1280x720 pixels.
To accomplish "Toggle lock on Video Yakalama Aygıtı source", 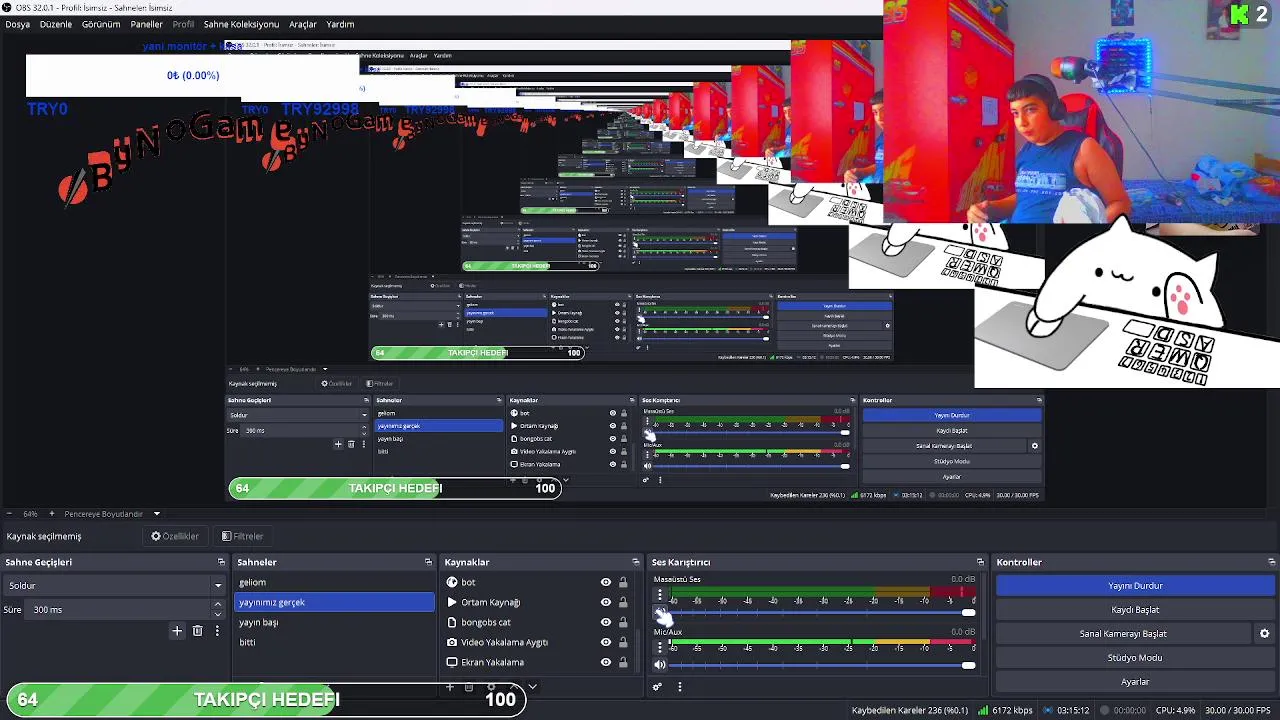I will [622, 642].
